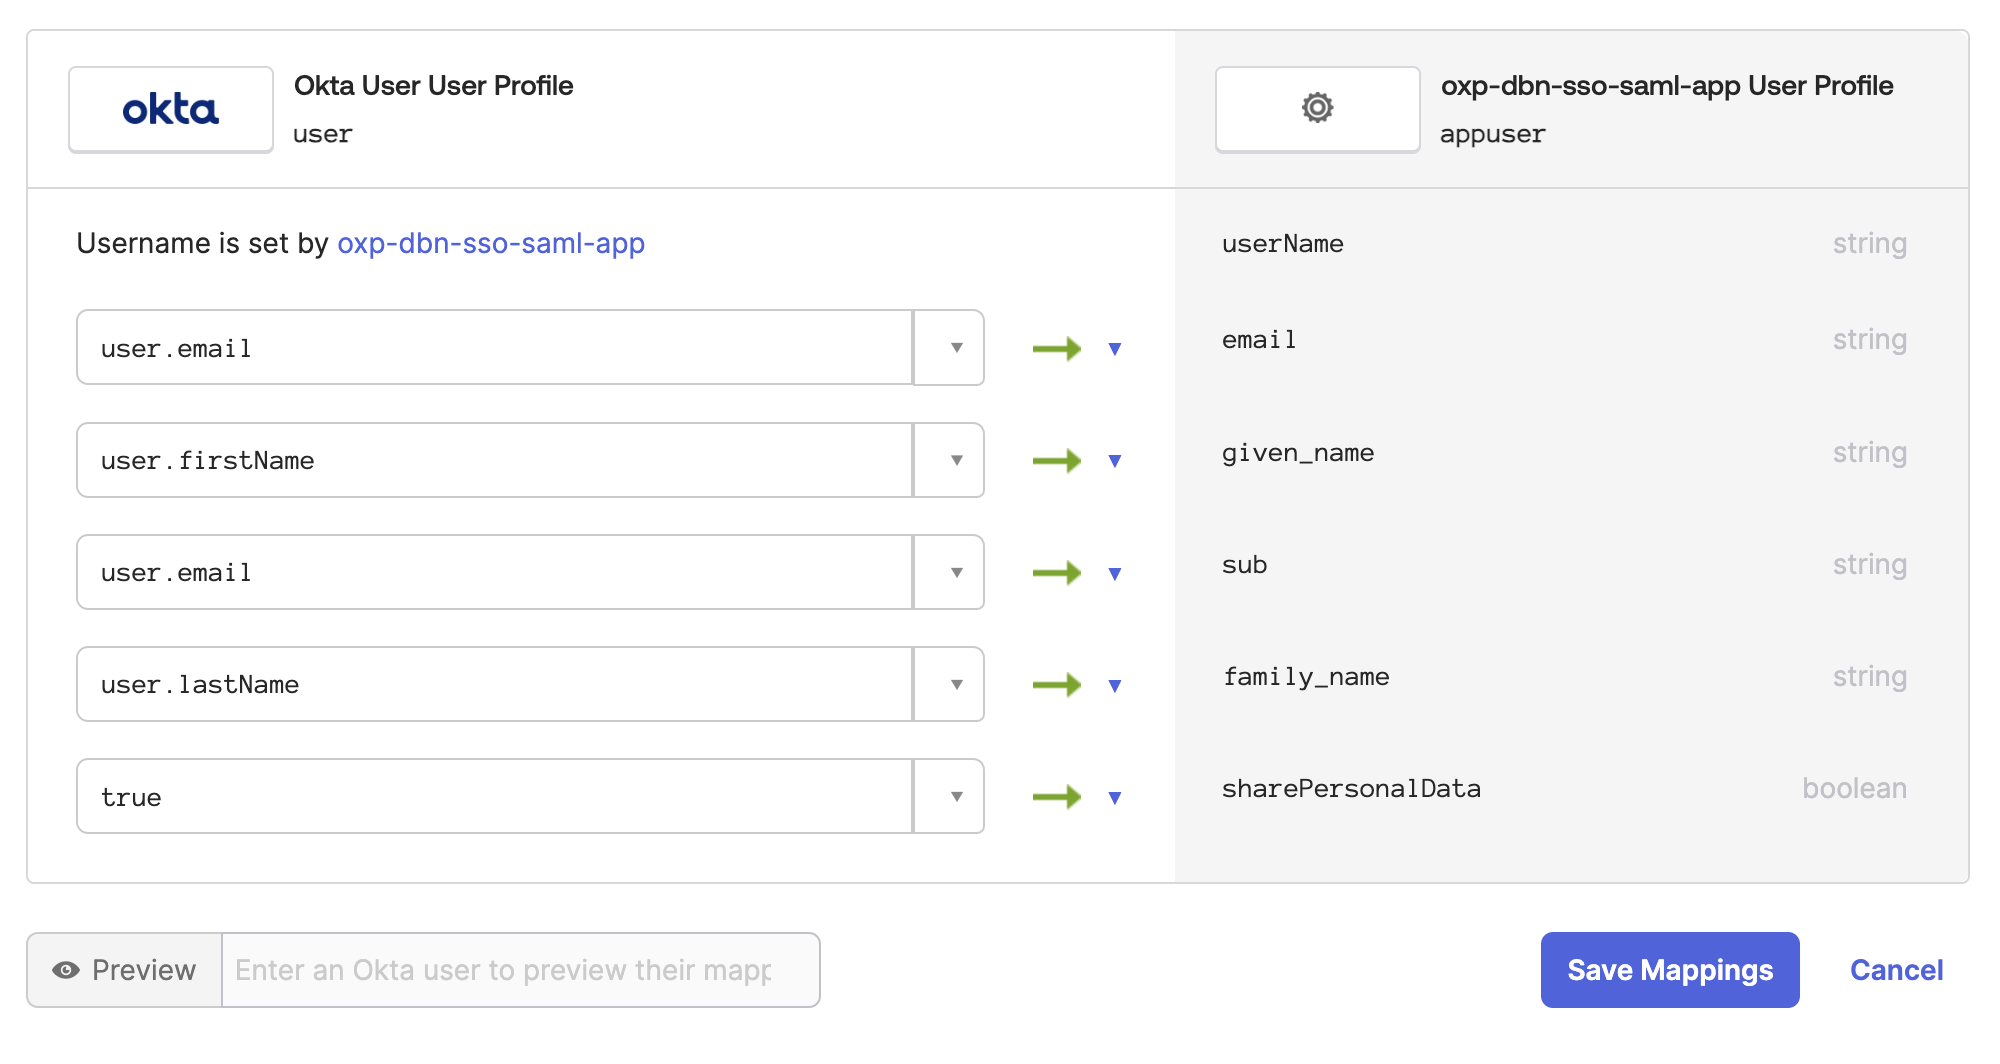2000x1064 pixels.
Task: Click the Okta User User Profile heading
Action: (x=433, y=86)
